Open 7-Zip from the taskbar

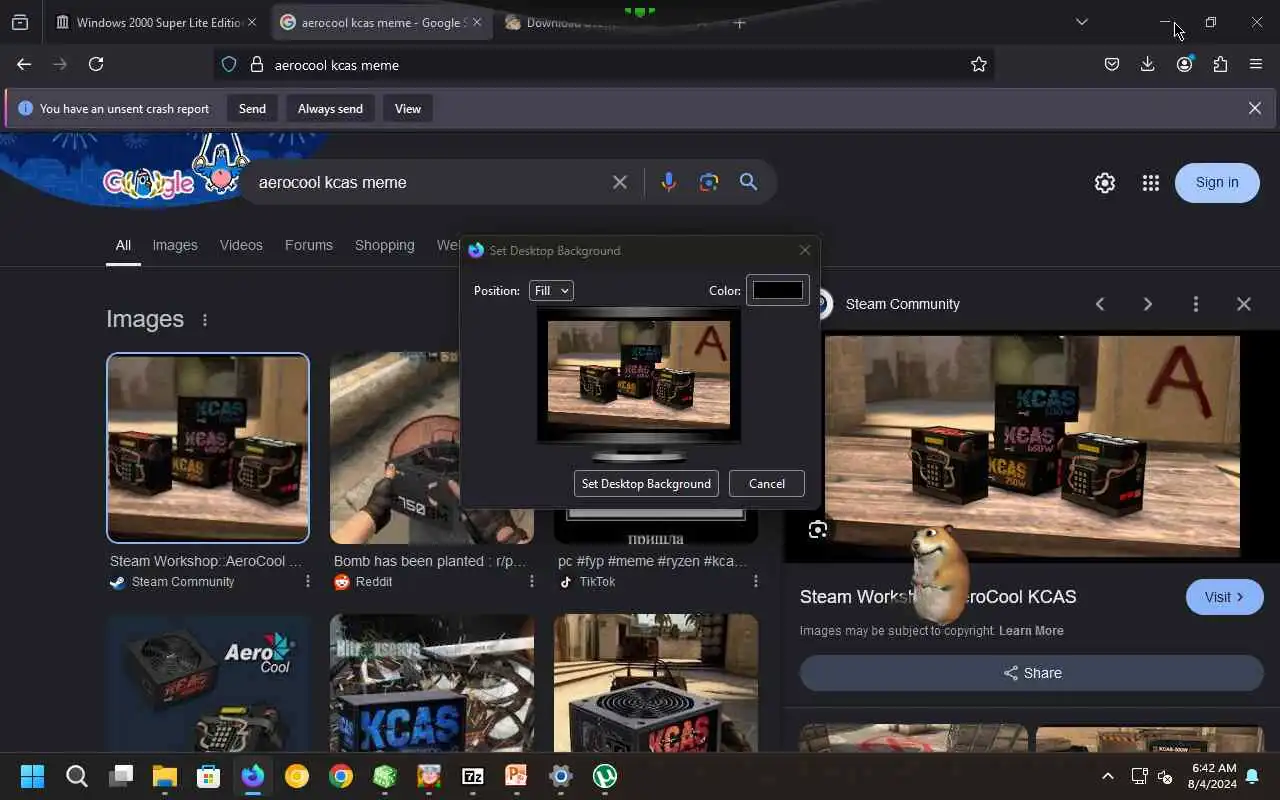473,776
